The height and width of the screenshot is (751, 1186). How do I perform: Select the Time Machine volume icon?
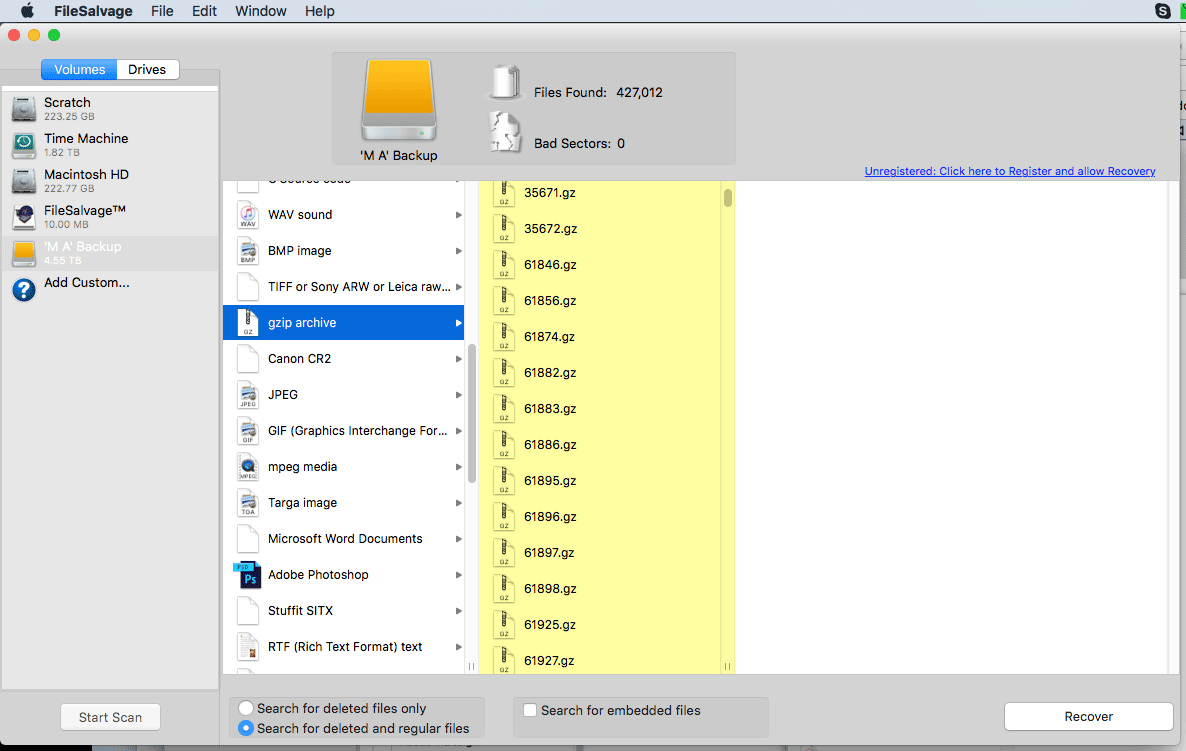pyautogui.click(x=23, y=144)
